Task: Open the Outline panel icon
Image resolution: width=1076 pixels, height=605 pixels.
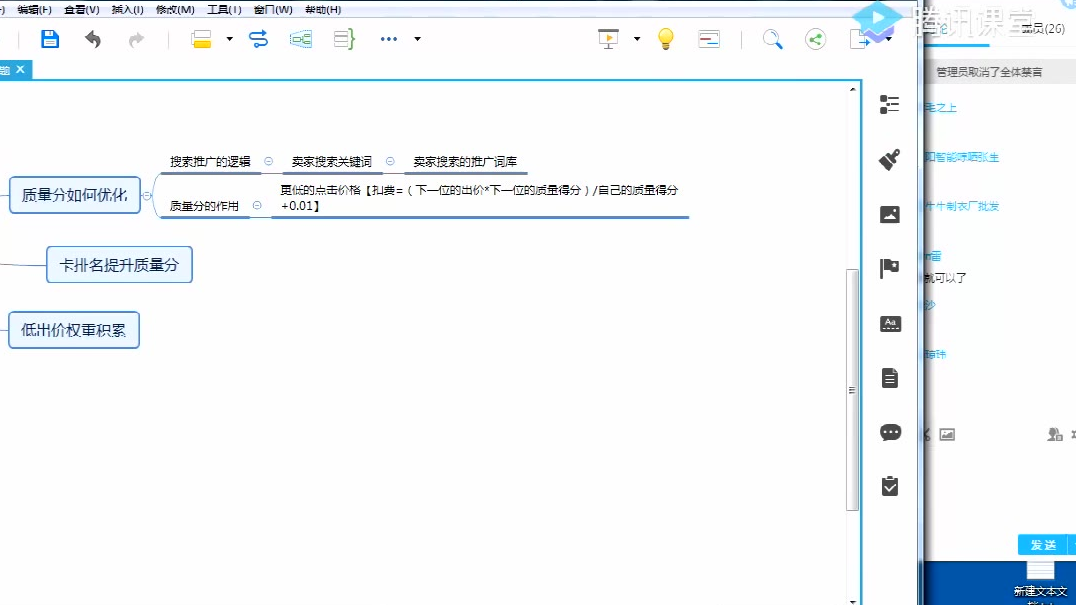Action: point(889,104)
